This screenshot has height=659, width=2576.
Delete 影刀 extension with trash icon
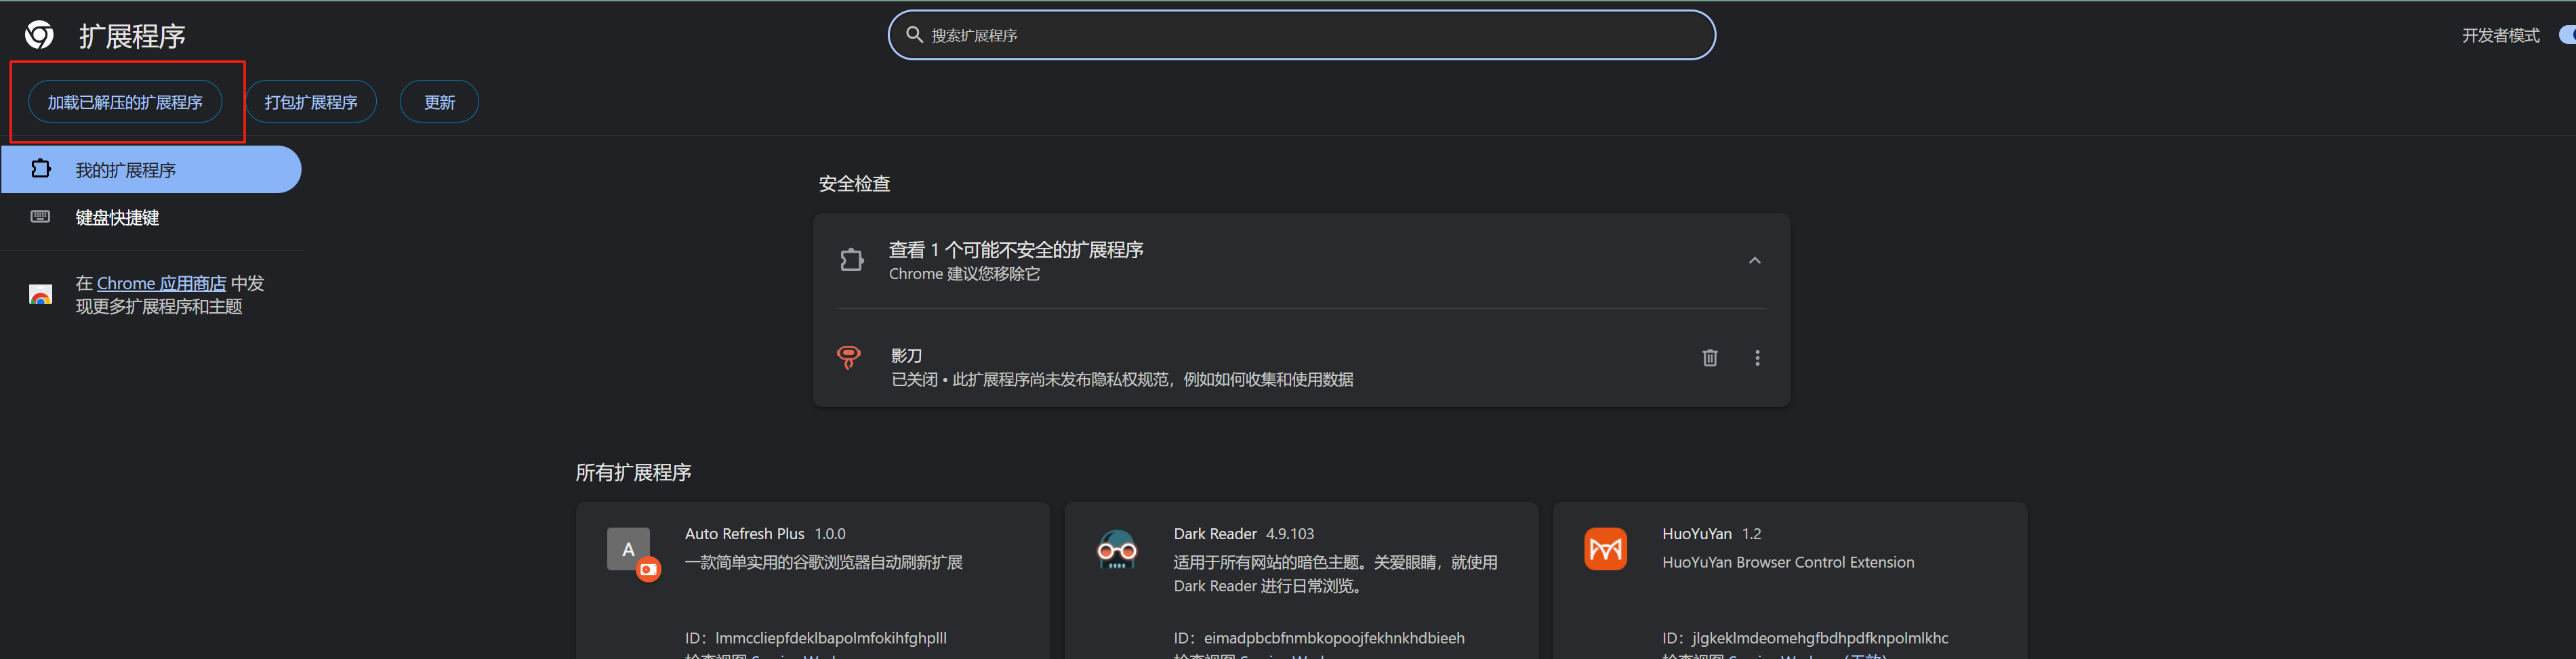point(1710,358)
